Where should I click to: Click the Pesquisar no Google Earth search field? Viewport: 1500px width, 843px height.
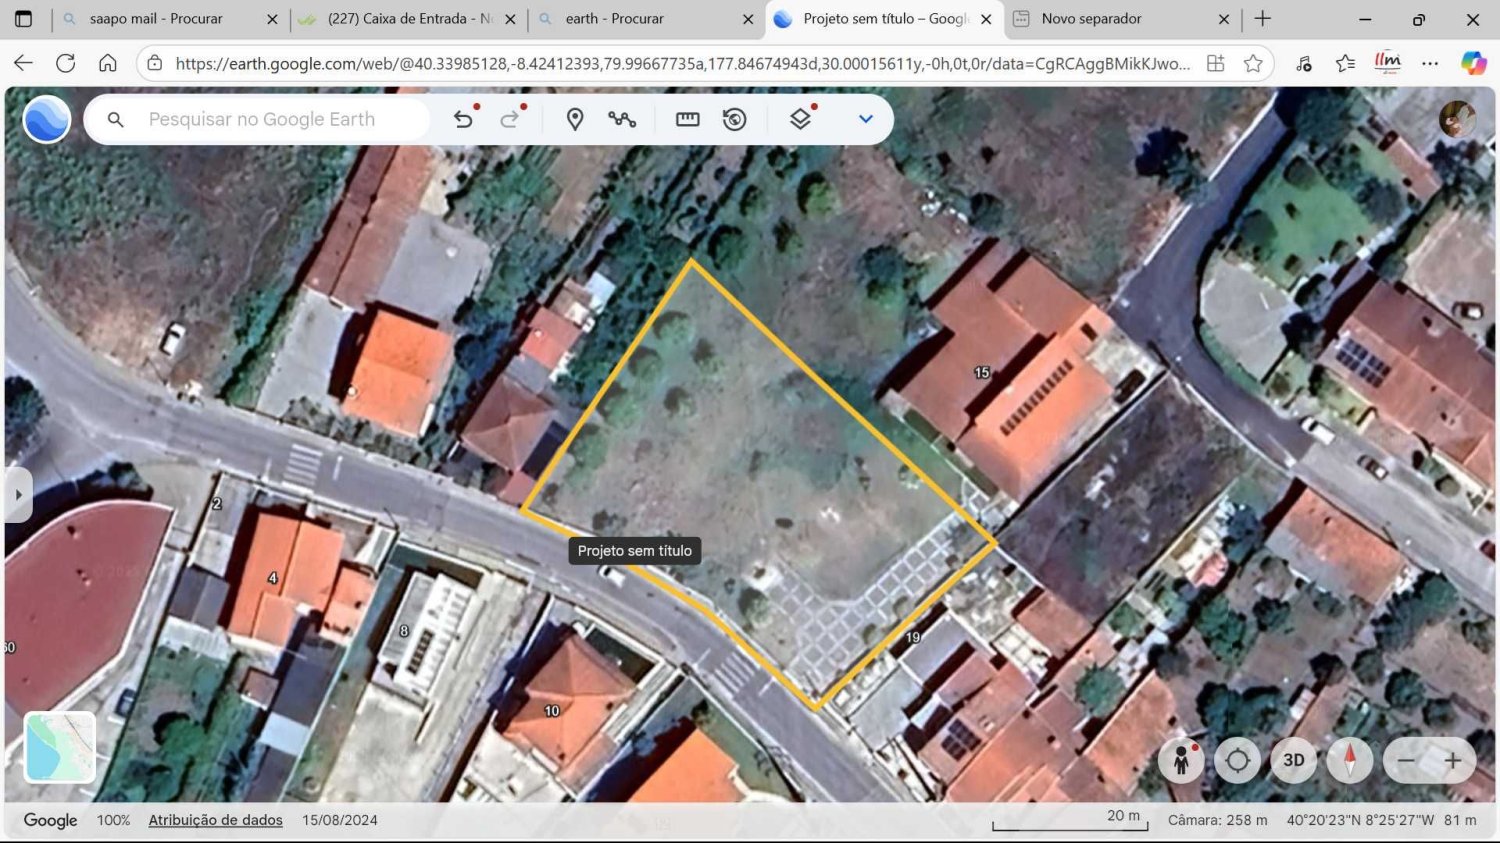pyautogui.click(x=262, y=118)
